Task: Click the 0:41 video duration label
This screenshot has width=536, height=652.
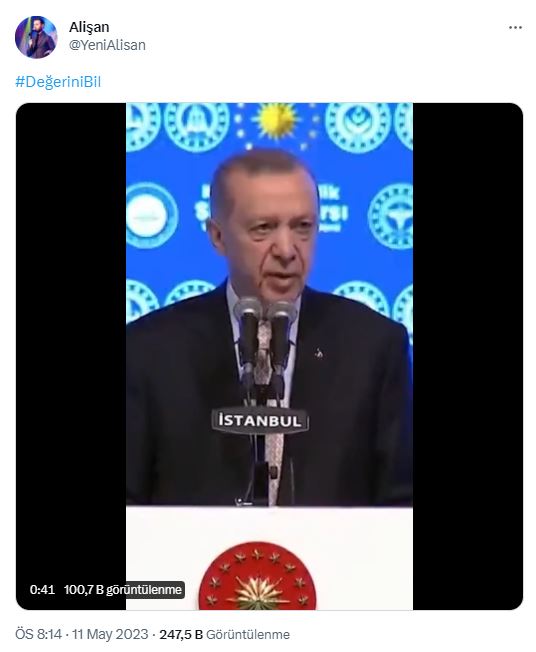Action: (x=42, y=590)
